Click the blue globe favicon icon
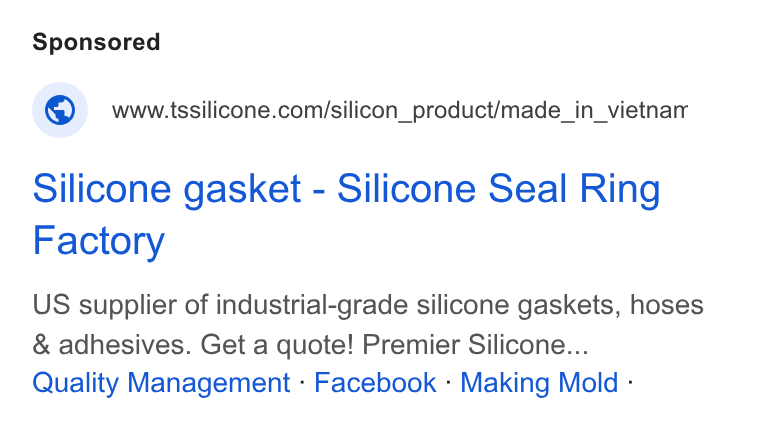The image size is (760, 426). [60, 110]
